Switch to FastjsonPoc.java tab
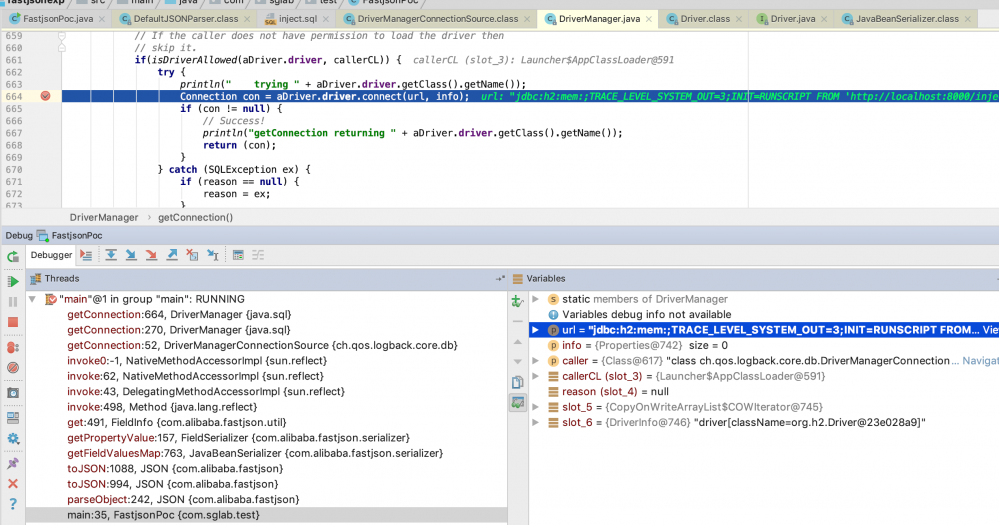 tap(57, 19)
